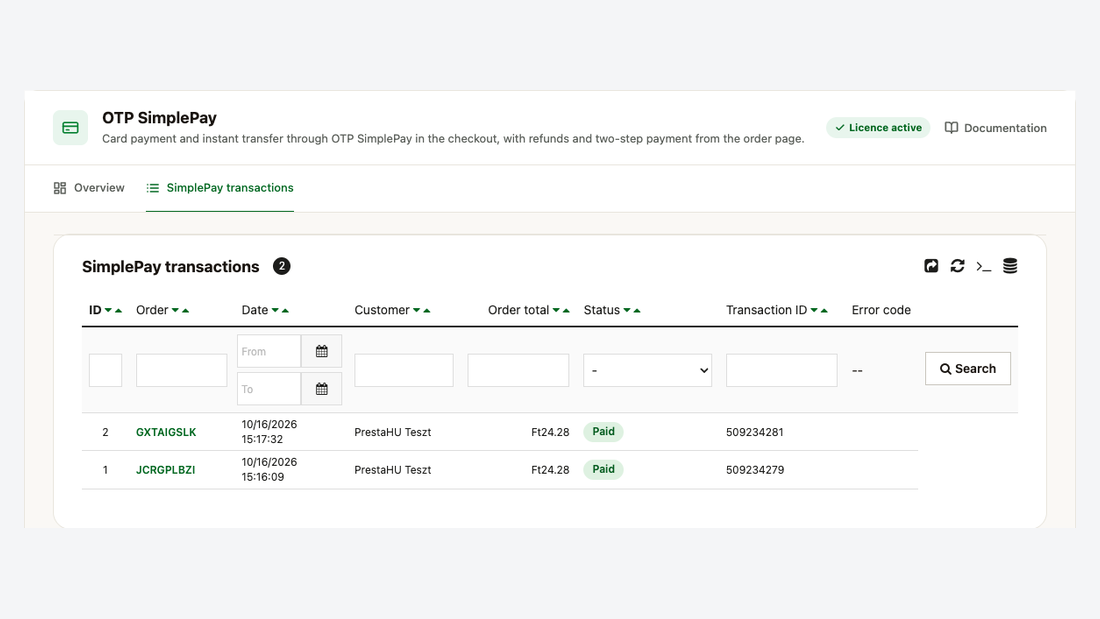The height and width of the screenshot is (619, 1100).
Task: Sort Order column descending
Action: click(x=175, y=310)
